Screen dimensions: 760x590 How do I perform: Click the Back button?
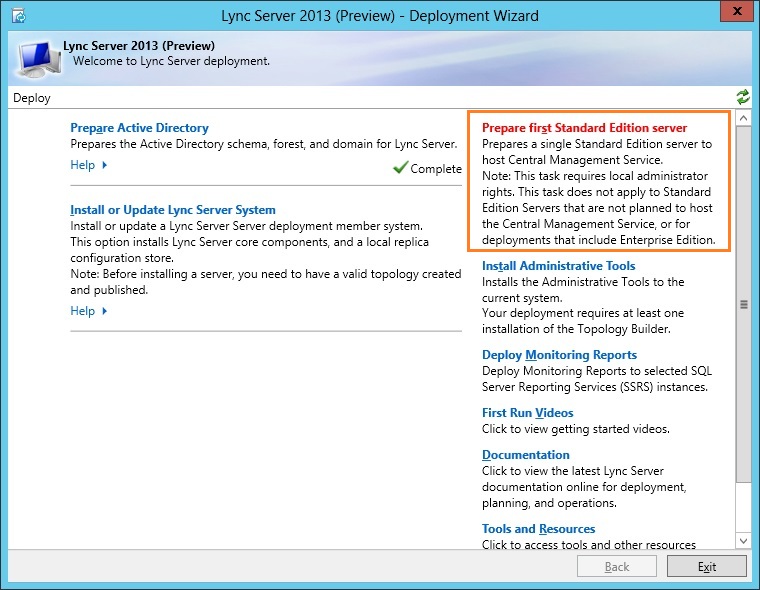click(x=617, y=566)
